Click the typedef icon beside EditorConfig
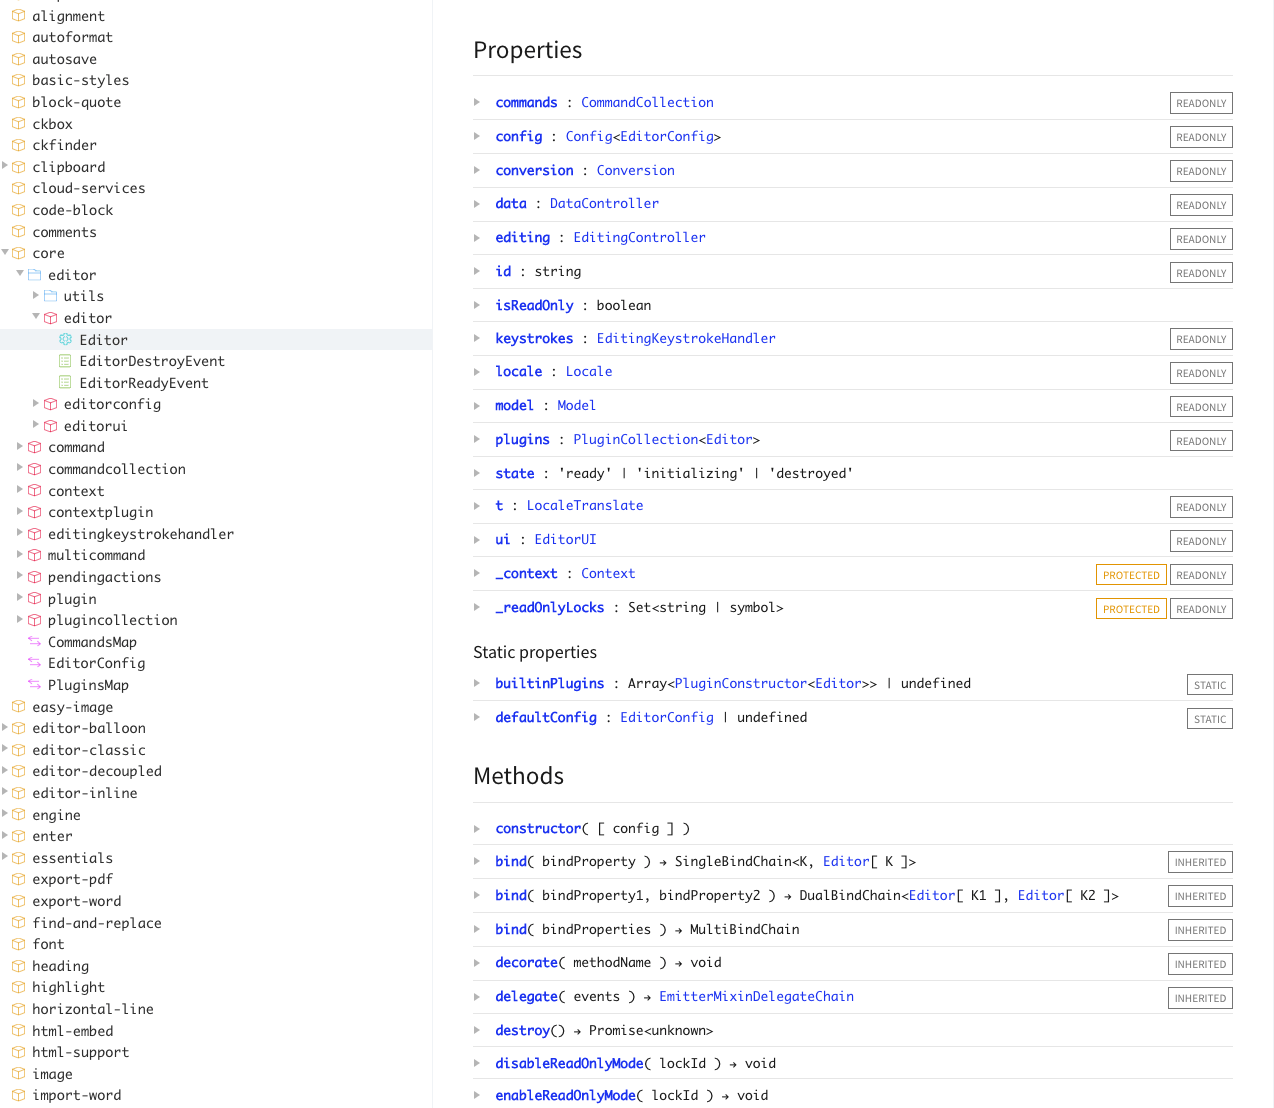Viewport: 1274px width, 1108px height. (x=34, y=663)
